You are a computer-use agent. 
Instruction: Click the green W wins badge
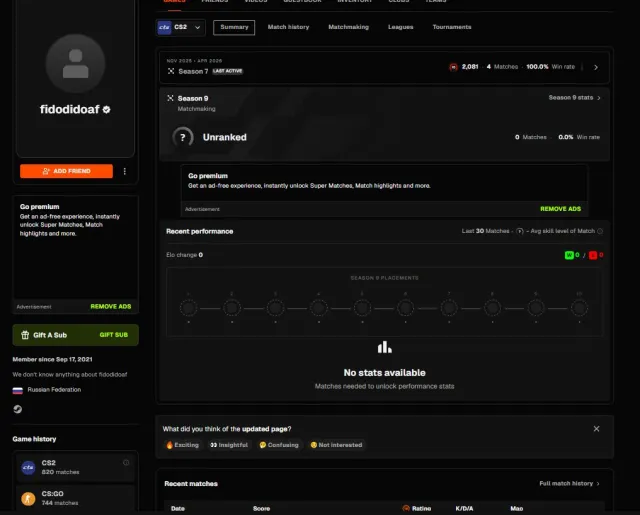click(x=569, y=255)
